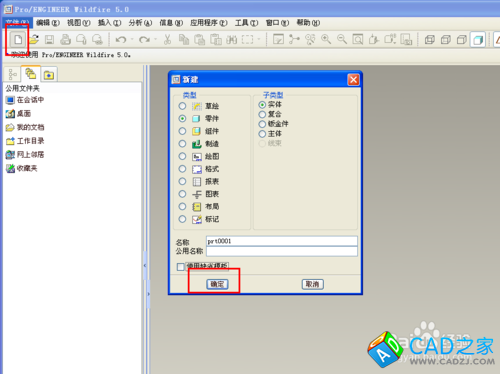Image resolution: width=500 pixels, height=374 pixels.
Task: Open the Folder Browser navigator tab
Action: (31, 73)
